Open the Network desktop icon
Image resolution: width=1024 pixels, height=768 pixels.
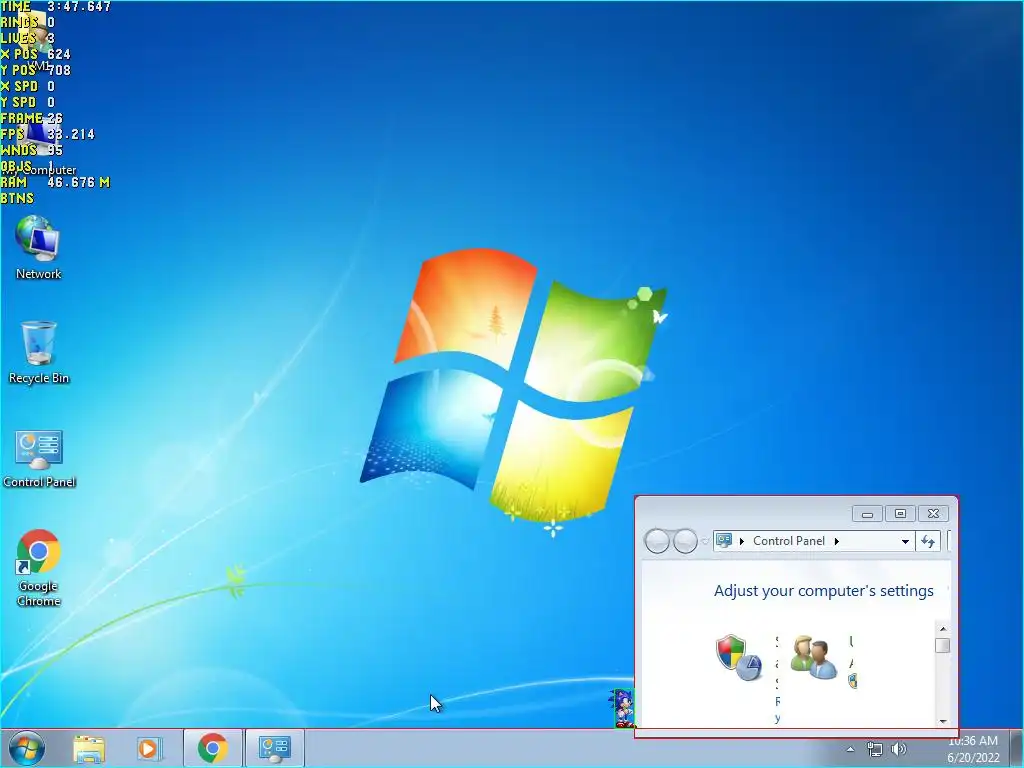(39, 247)
